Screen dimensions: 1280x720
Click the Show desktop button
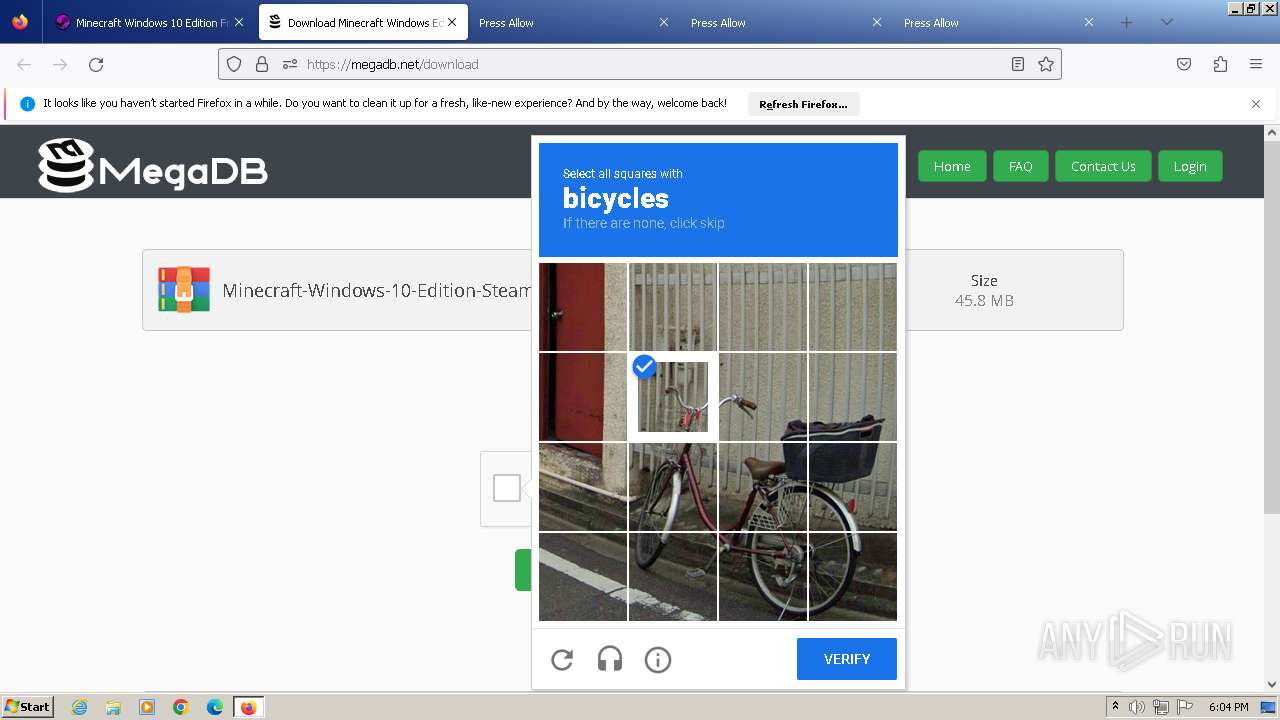pyautogui.click(x=1268, y=707)
